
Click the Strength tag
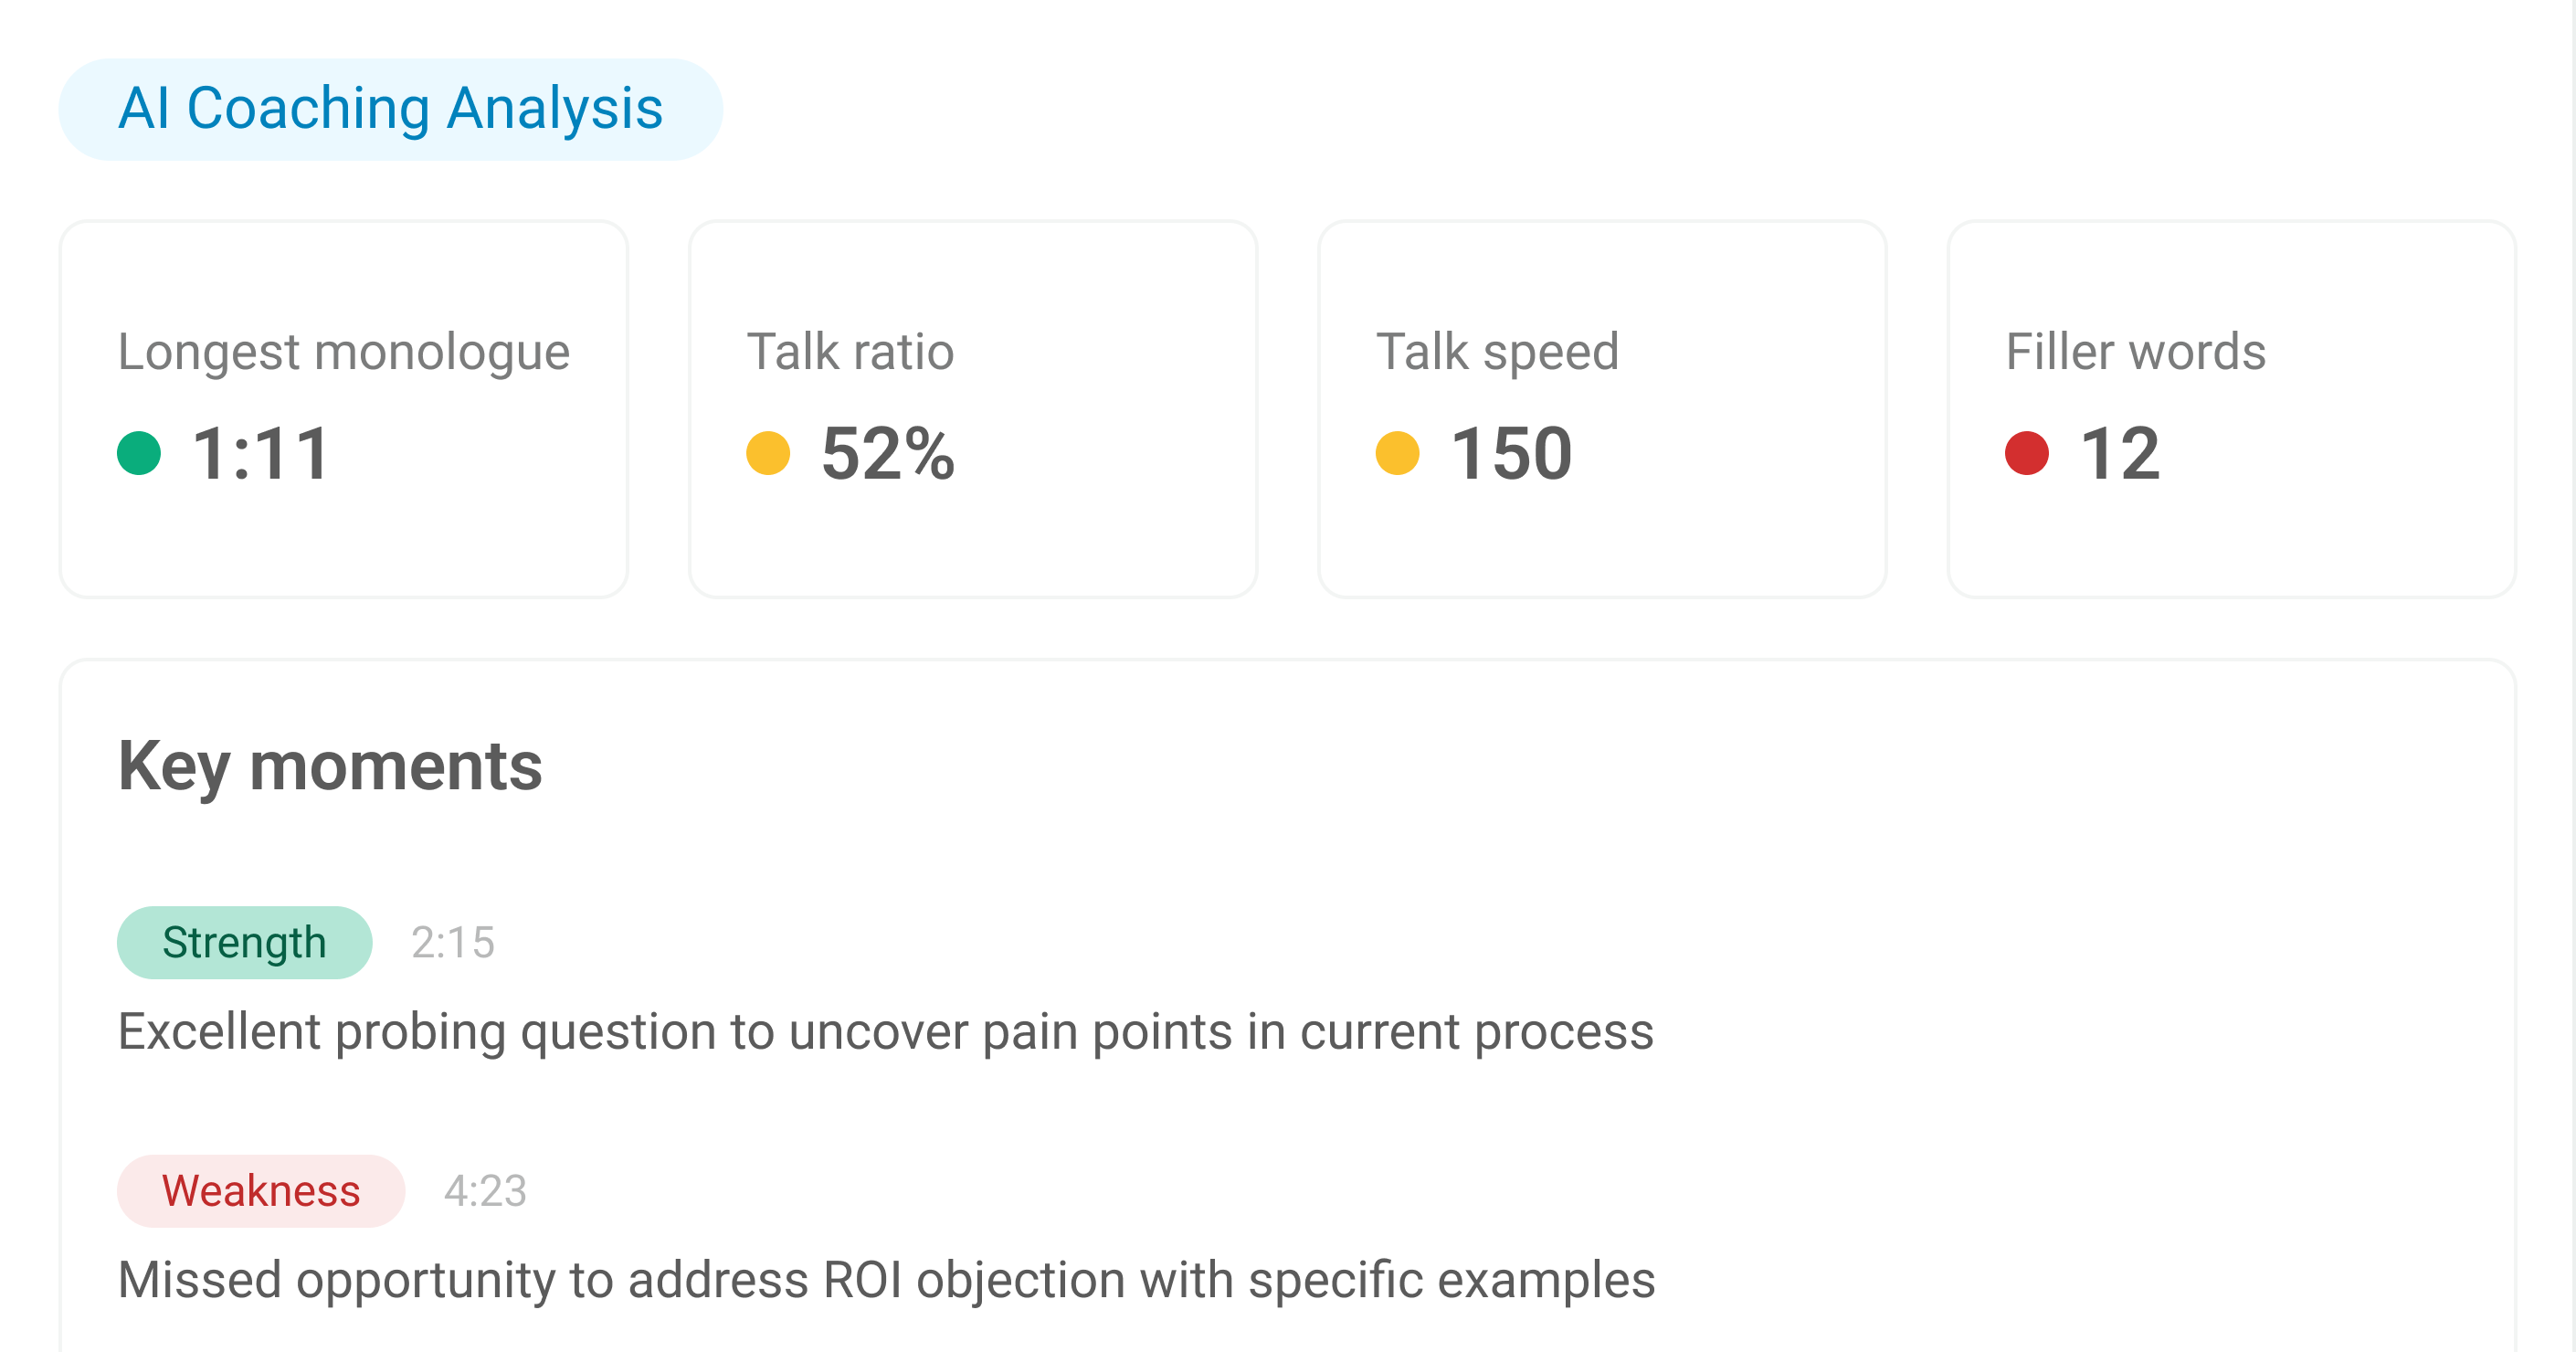click(244, 942)
